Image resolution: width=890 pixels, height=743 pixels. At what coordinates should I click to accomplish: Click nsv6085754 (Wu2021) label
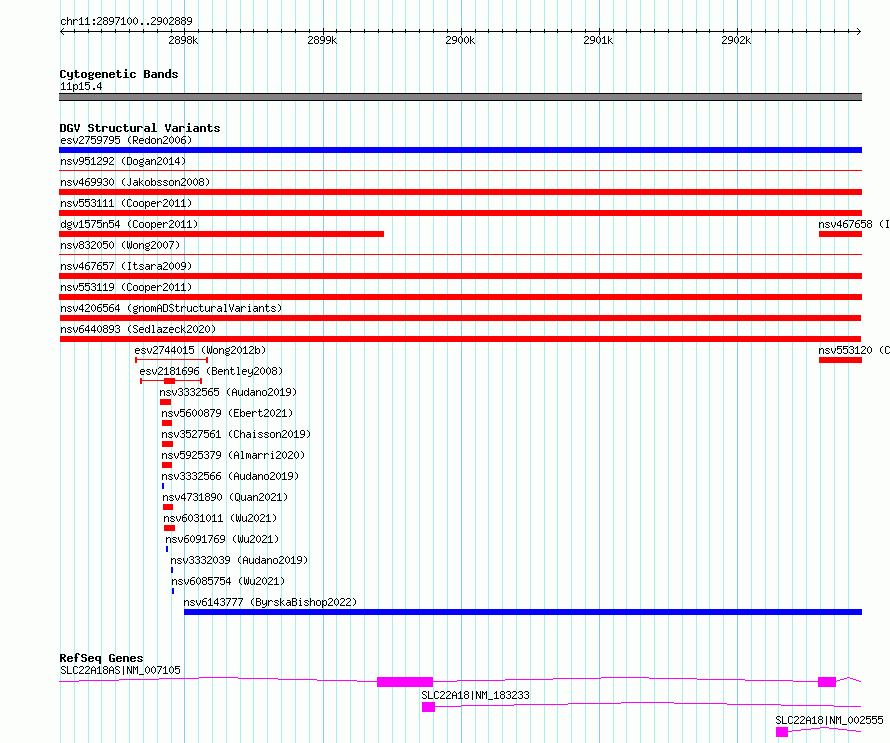pyautogui.click(x=228, y=581)
